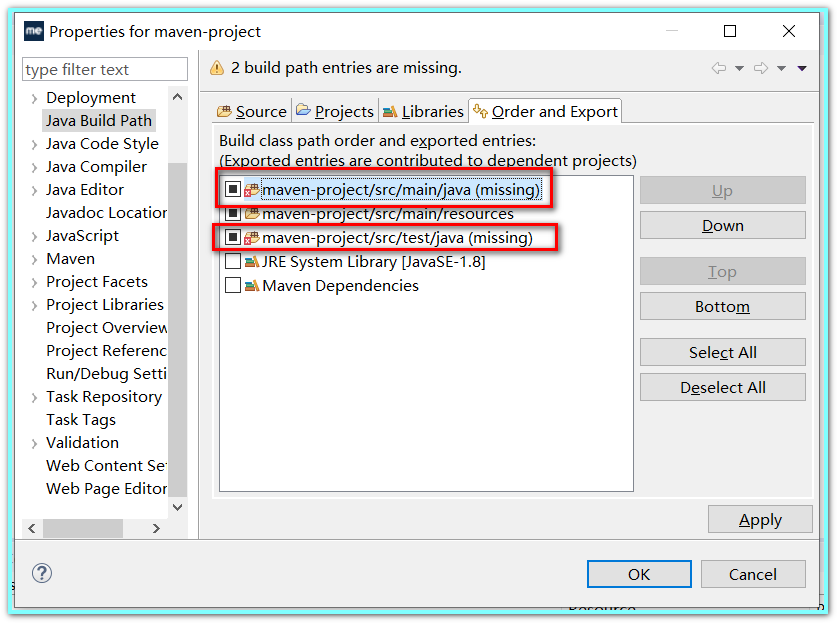Screen dimensions: 837x623
Task: Click tree scrollbar down arrow
Action: (x=178, y=507)
